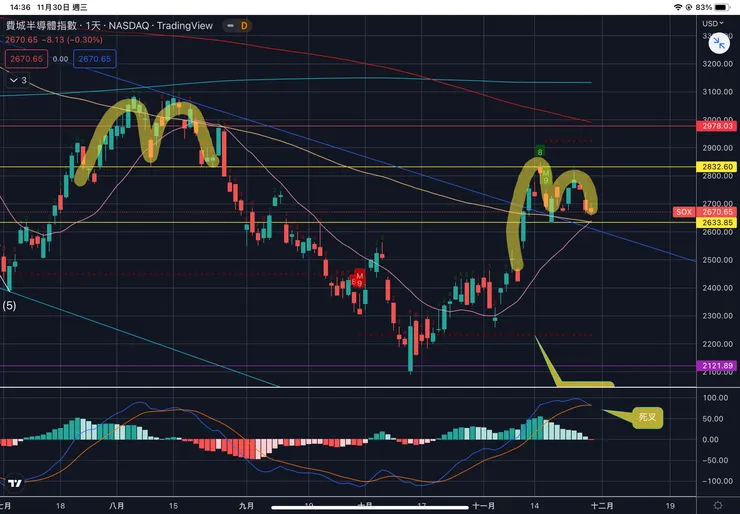Tap the TradingView logo icon
This screenshot has height=514, width=740.
[x=15, y=483]
